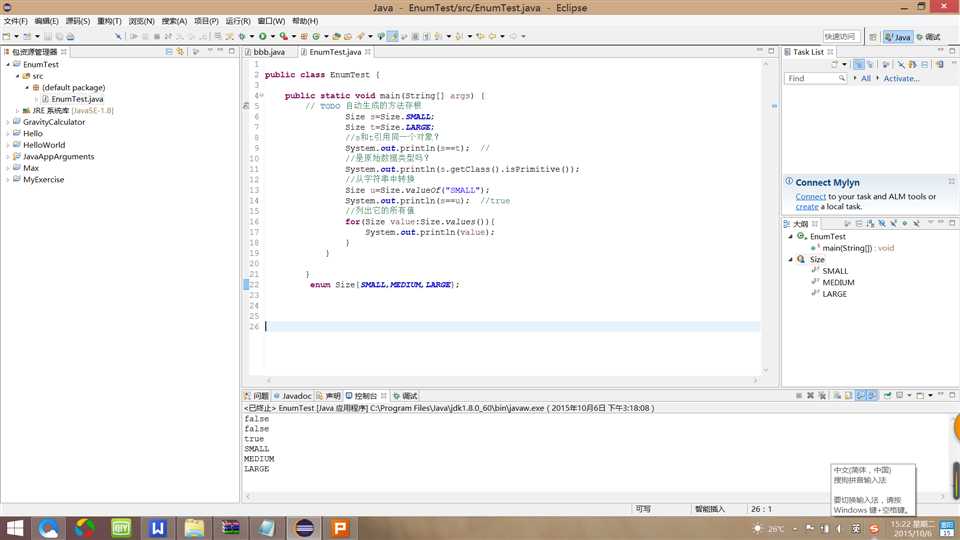
Task: Minimize the editor area
Action: (x=760, y=51)
